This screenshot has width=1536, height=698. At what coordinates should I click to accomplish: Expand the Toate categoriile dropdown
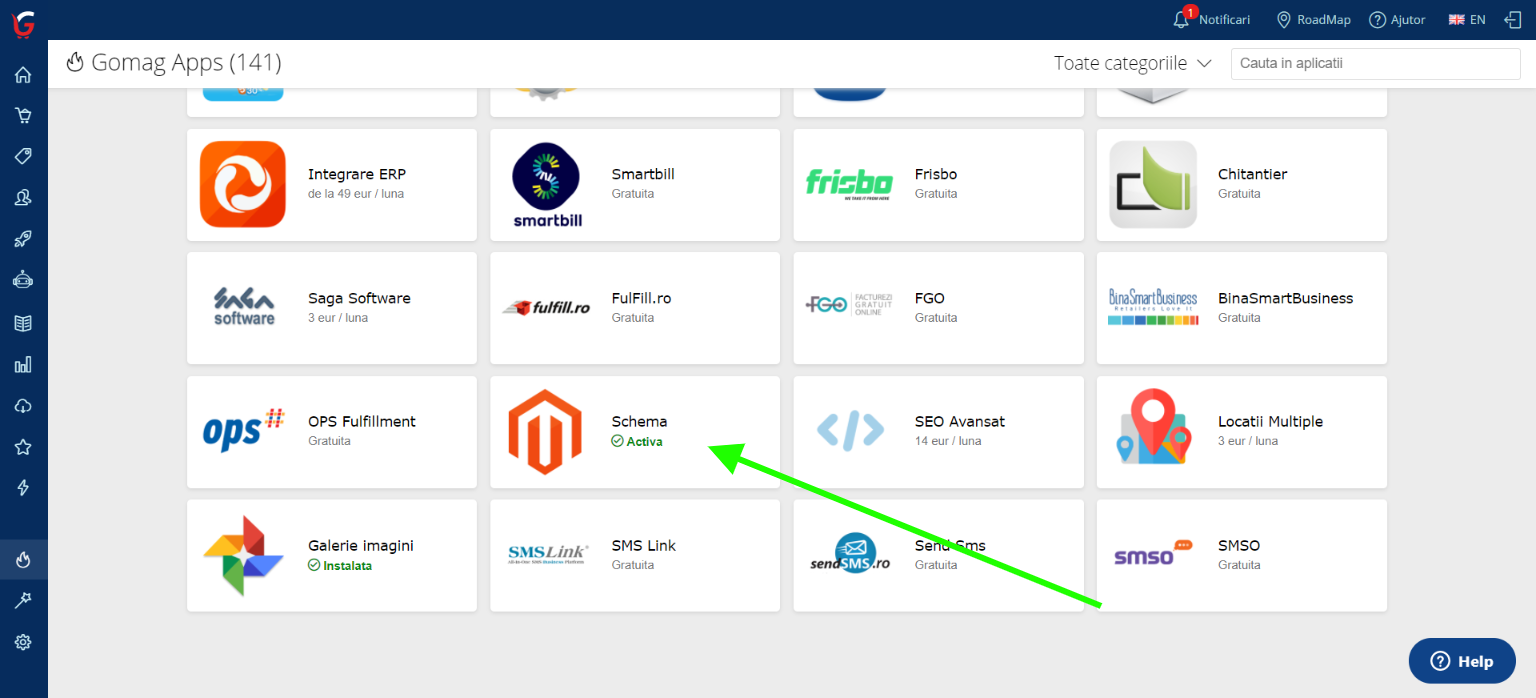(1133, 63)
